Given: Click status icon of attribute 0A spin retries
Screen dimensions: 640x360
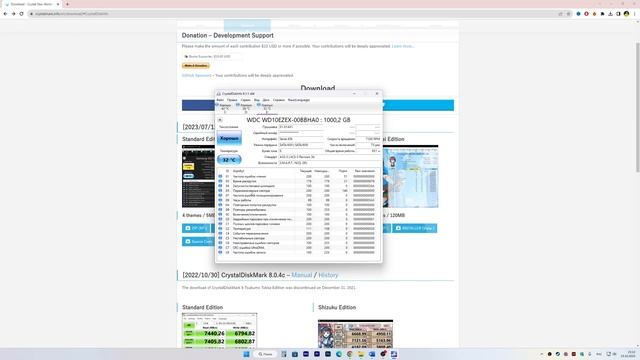Looking at the screenshot, I should [x=220, y=205].
